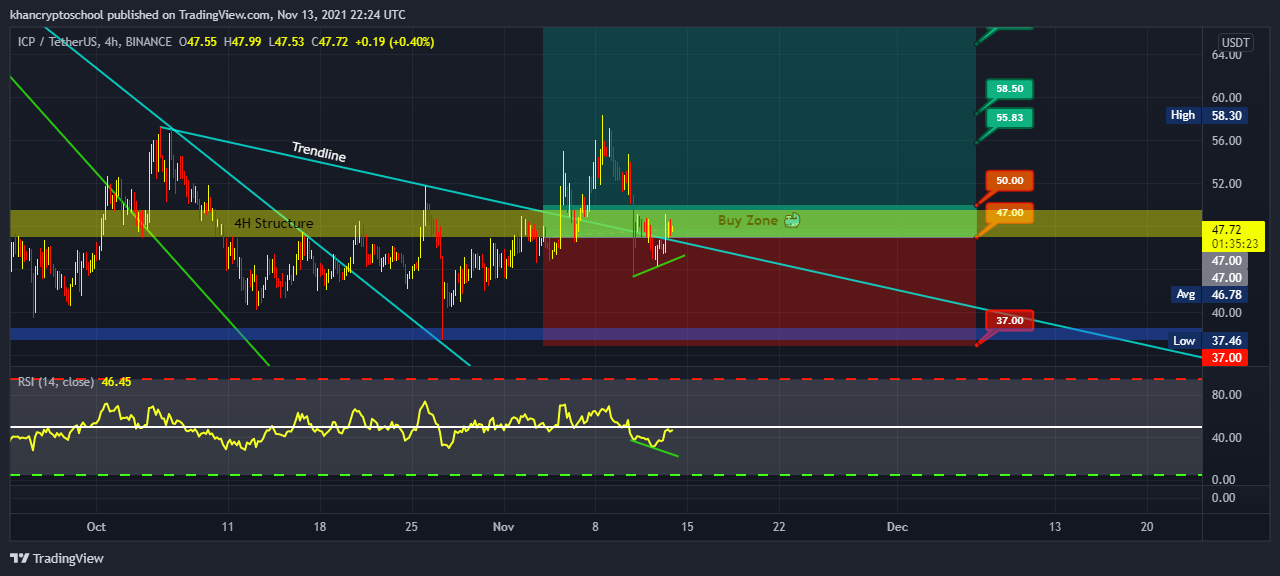
Task: Select the RSI (14, close) indicator label
Action: pos(56,382)
